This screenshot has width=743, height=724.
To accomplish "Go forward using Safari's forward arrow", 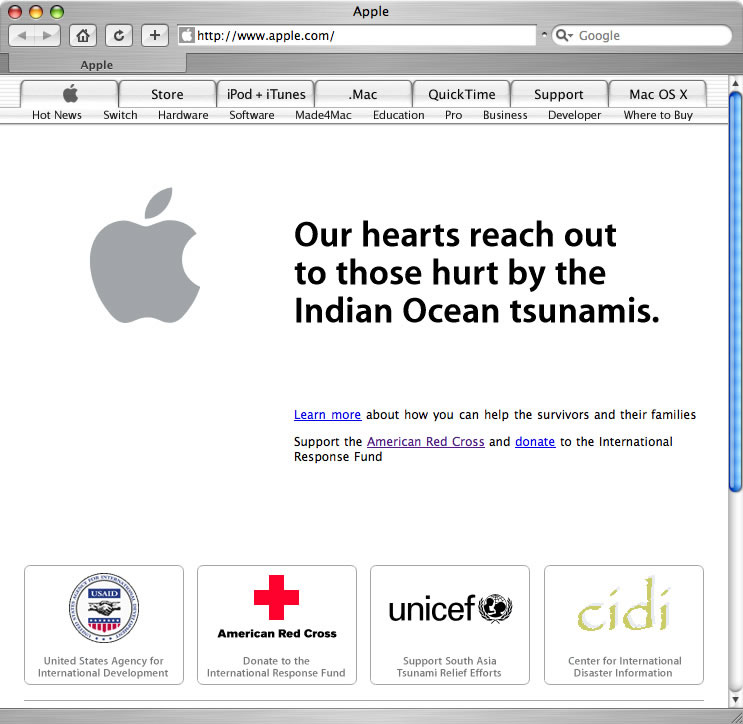I will click(x=47, y=36).
